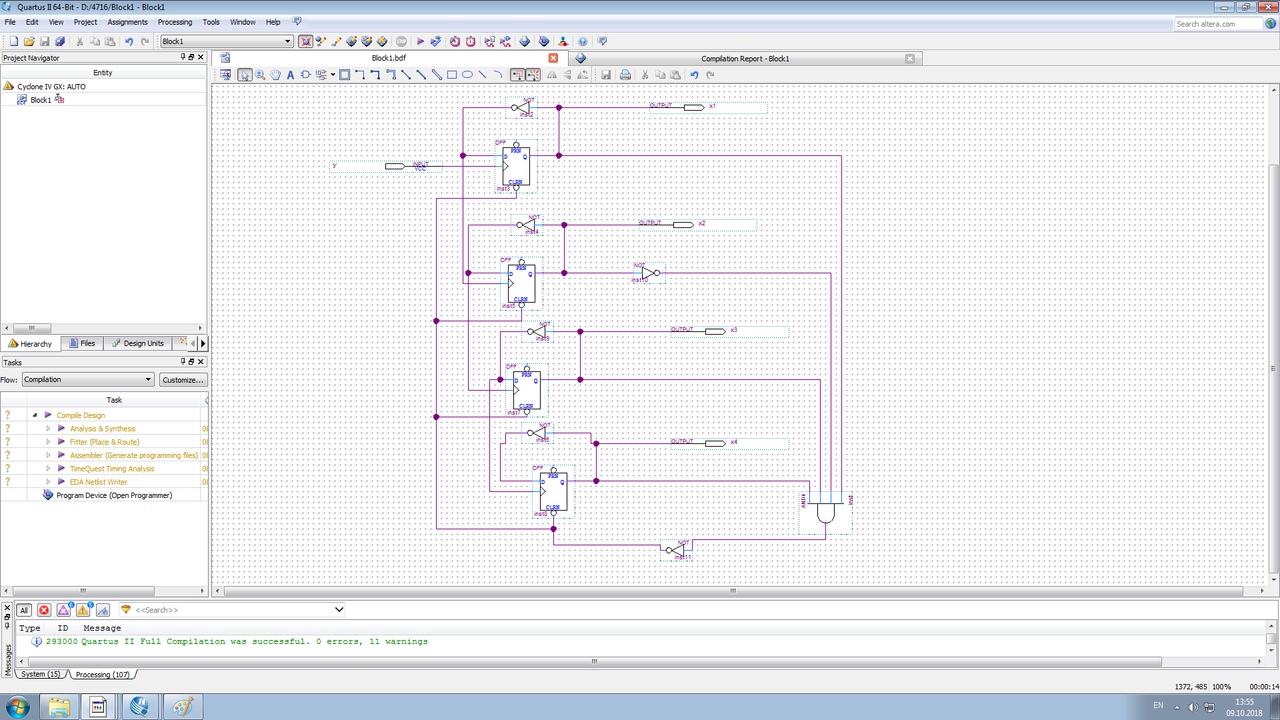Start compilation with the purple play icon
1280x720 pixels.
click(420, 41)
